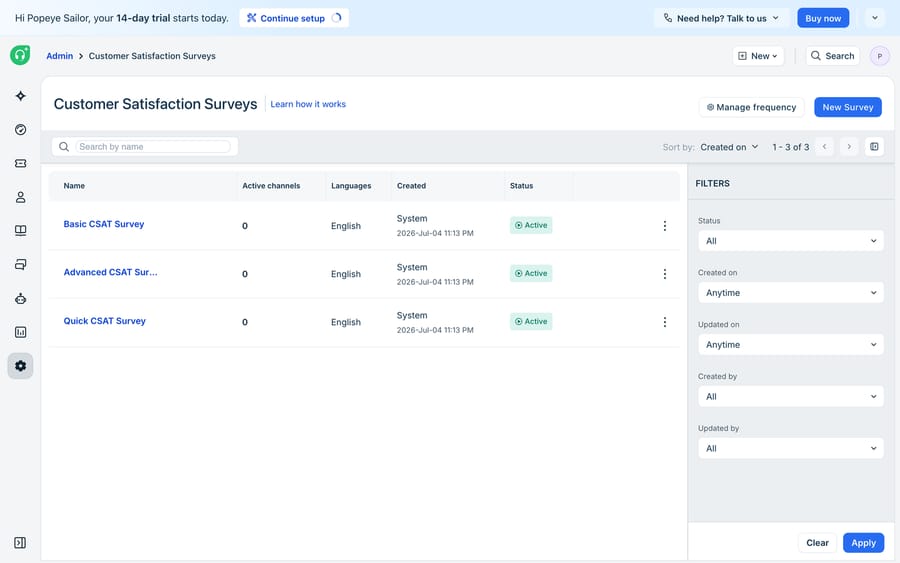Screen dimensions: 900x563
Task: Open the Forums conversations icon in sidebar
Action: point(21,265)
